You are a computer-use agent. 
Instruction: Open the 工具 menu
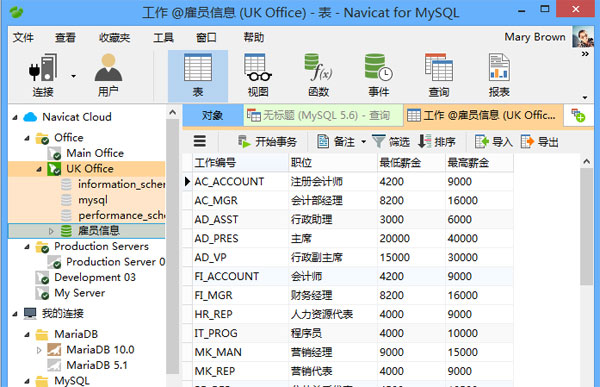[x=163, y=38]
